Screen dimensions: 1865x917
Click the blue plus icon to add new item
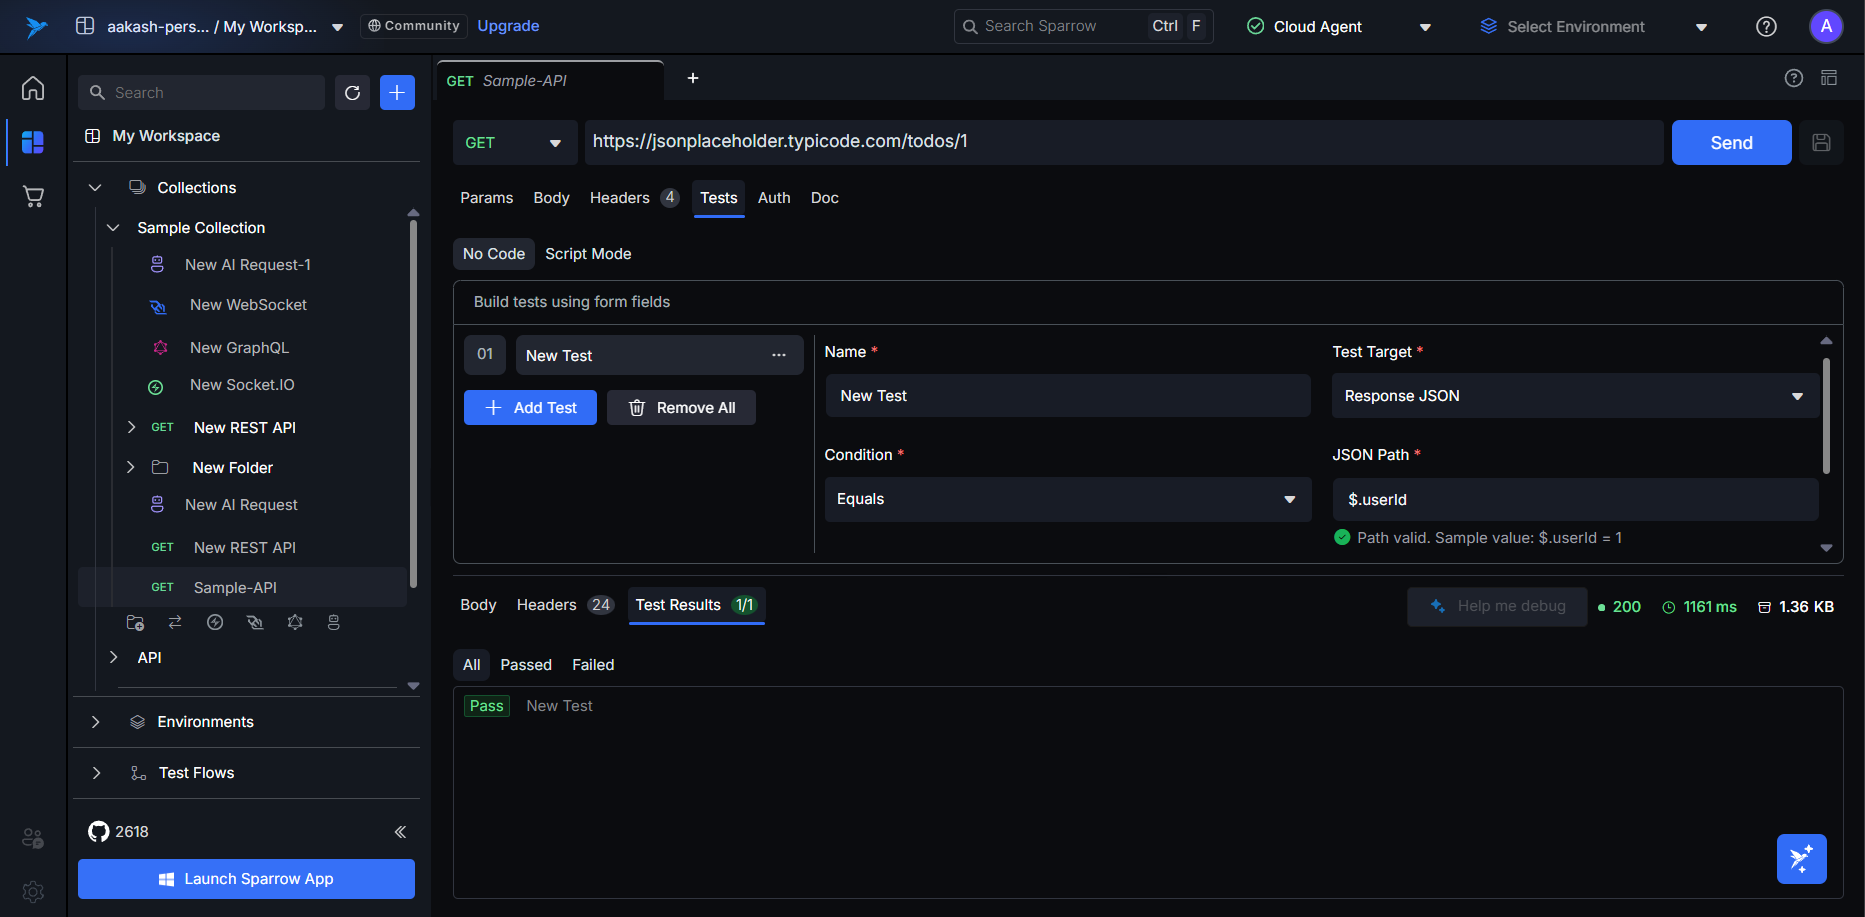[x=397, y=93]
